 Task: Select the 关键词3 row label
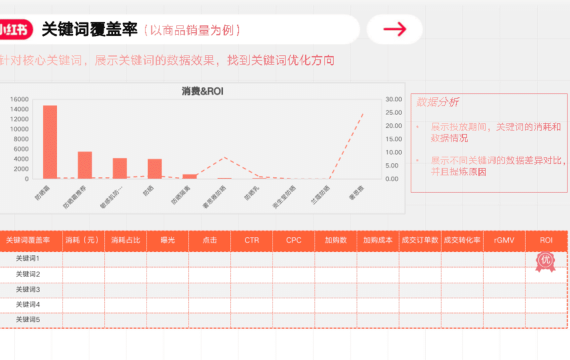(x=28, y=289)
